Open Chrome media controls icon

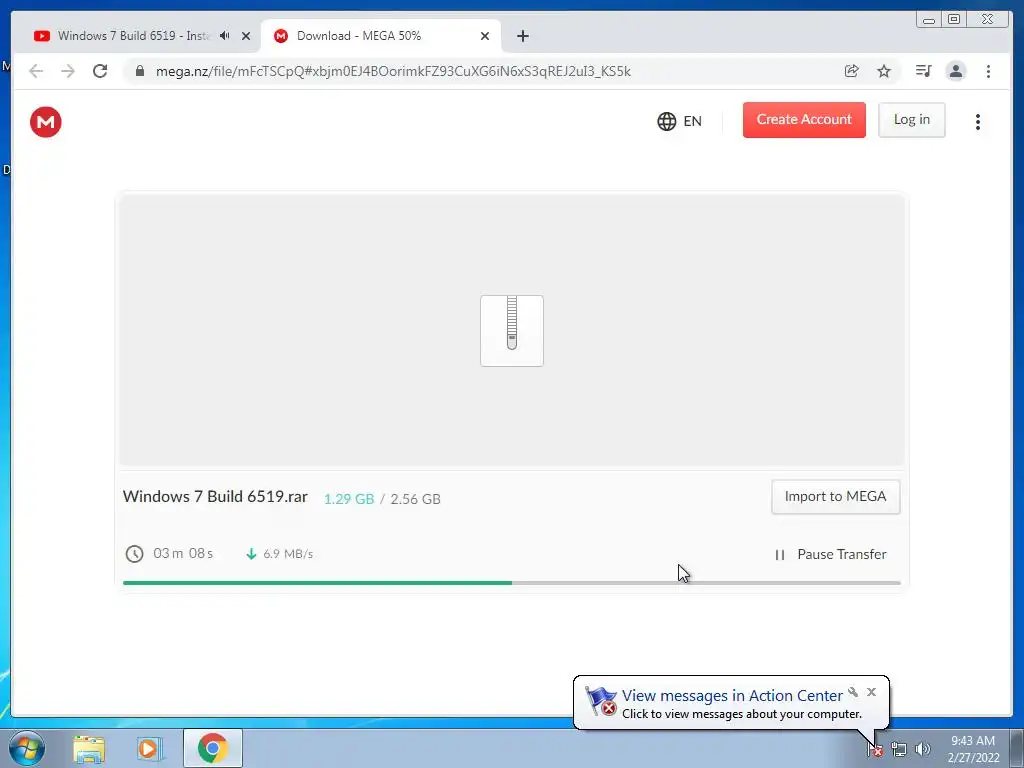coord(923,71)
